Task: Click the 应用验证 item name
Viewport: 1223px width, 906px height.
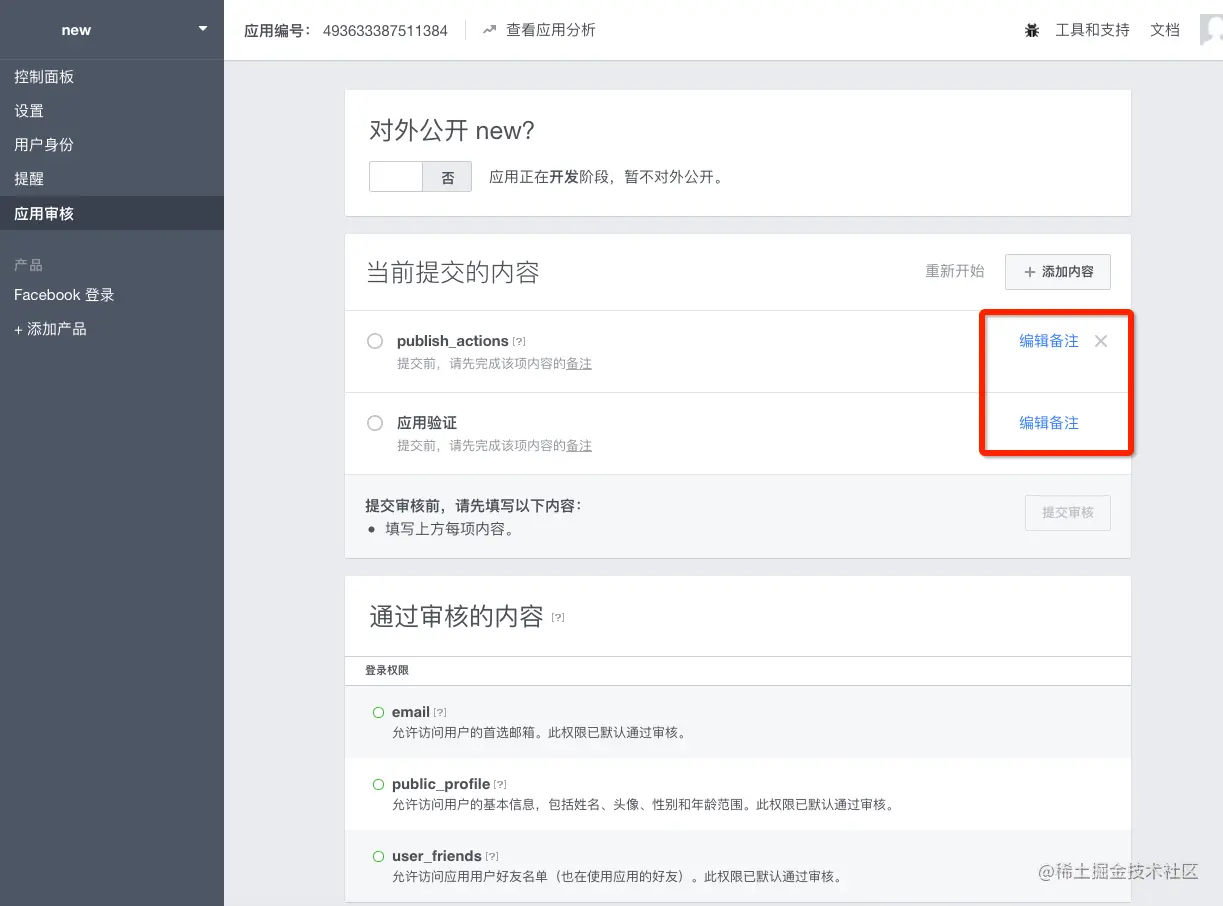Action: point(427,423)
